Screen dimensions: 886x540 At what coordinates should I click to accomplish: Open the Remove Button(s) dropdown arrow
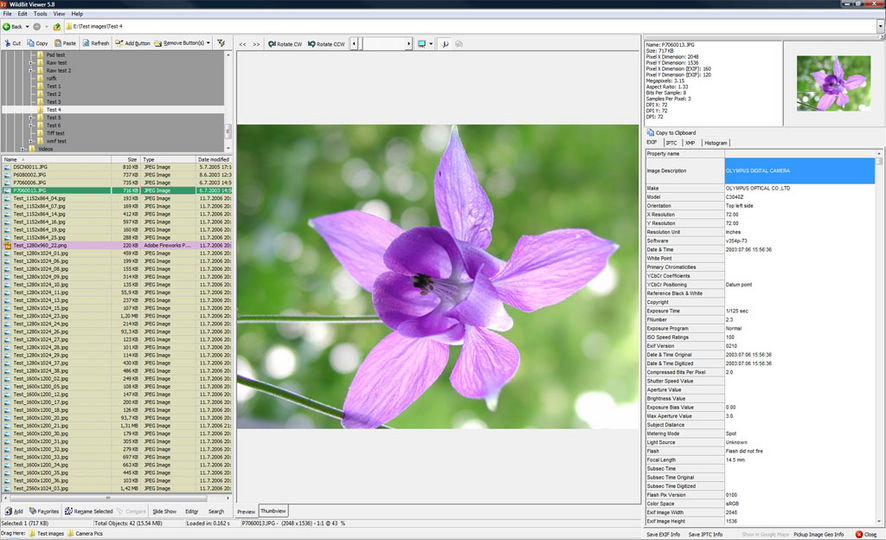(x=208, y=43)
